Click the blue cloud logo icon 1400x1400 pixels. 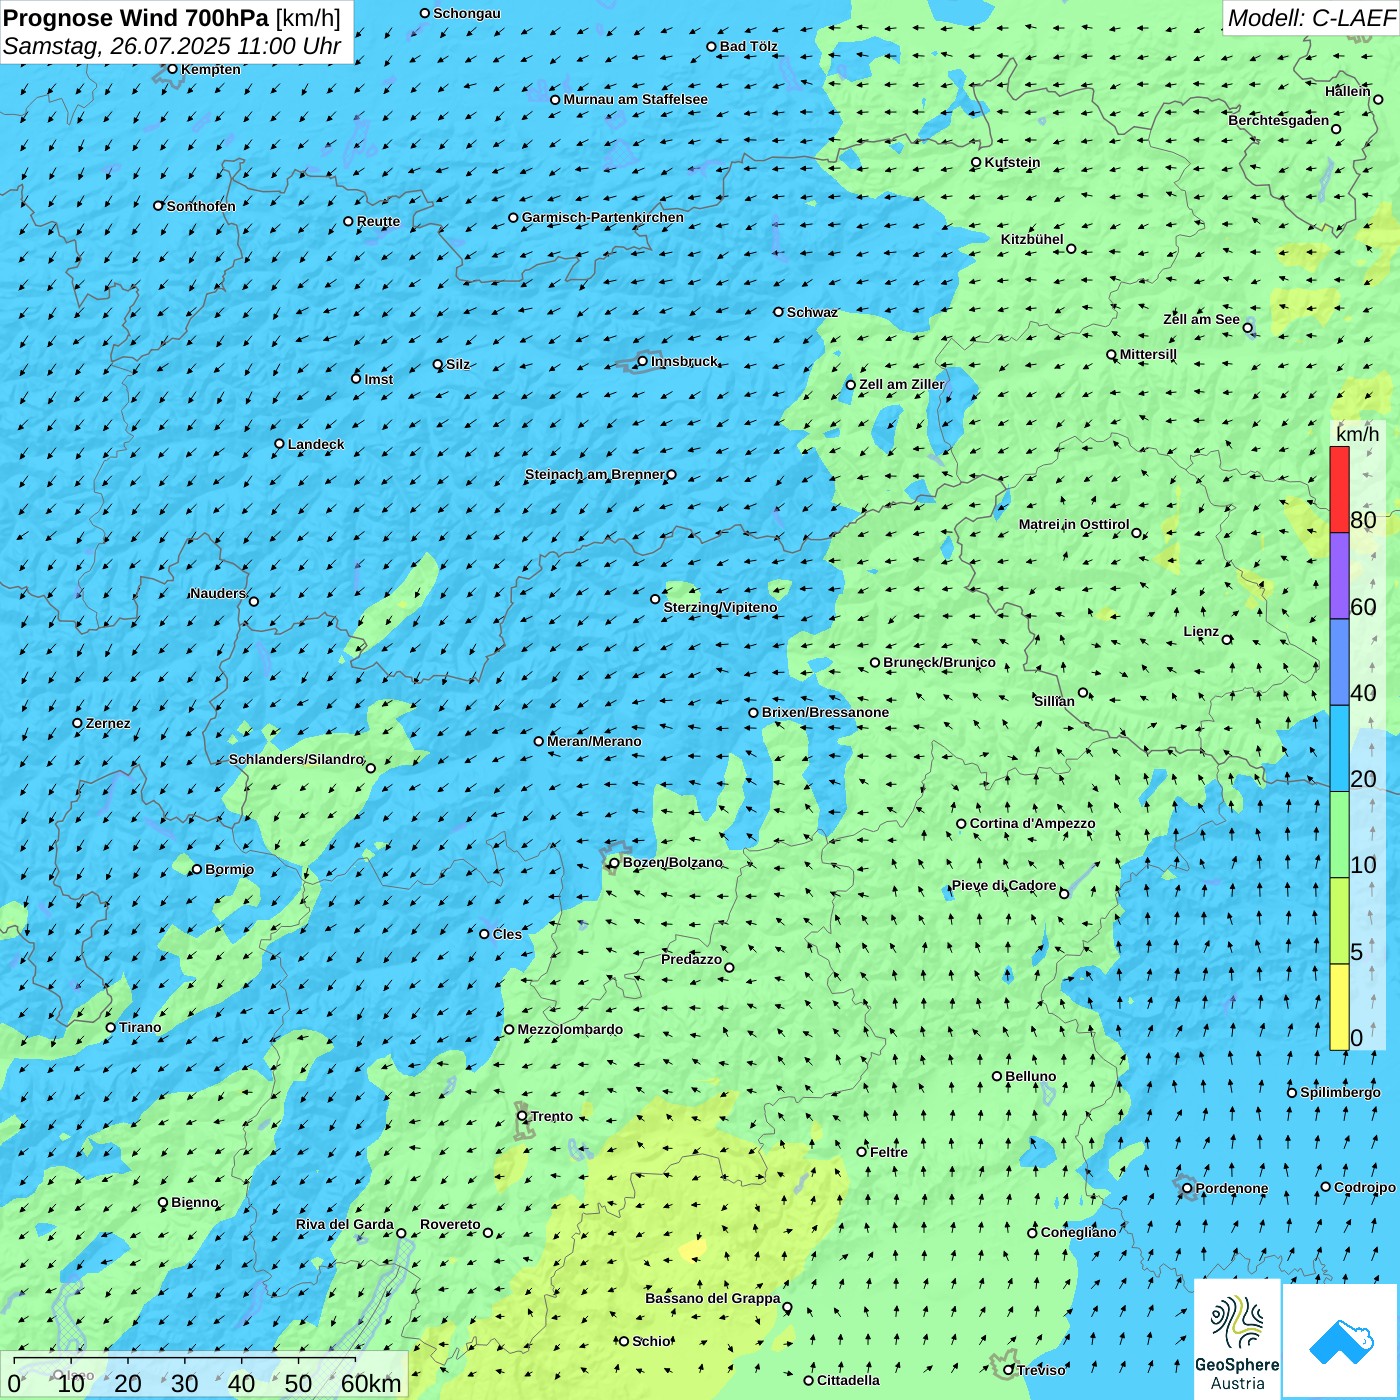tap(1340, 1341)
